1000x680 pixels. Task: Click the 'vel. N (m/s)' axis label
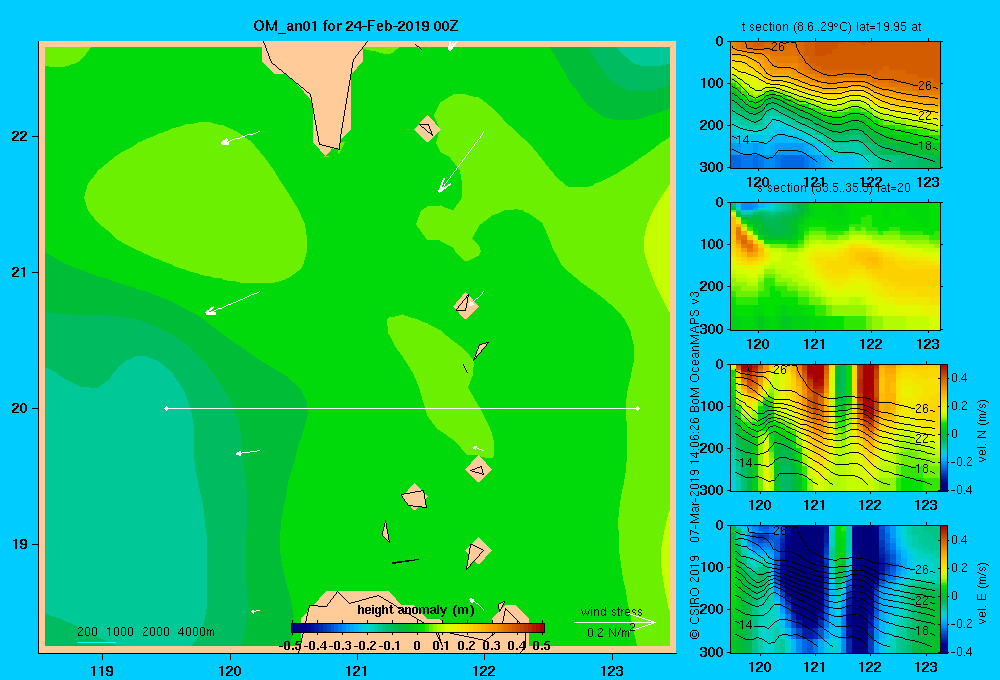pos(982,431)
